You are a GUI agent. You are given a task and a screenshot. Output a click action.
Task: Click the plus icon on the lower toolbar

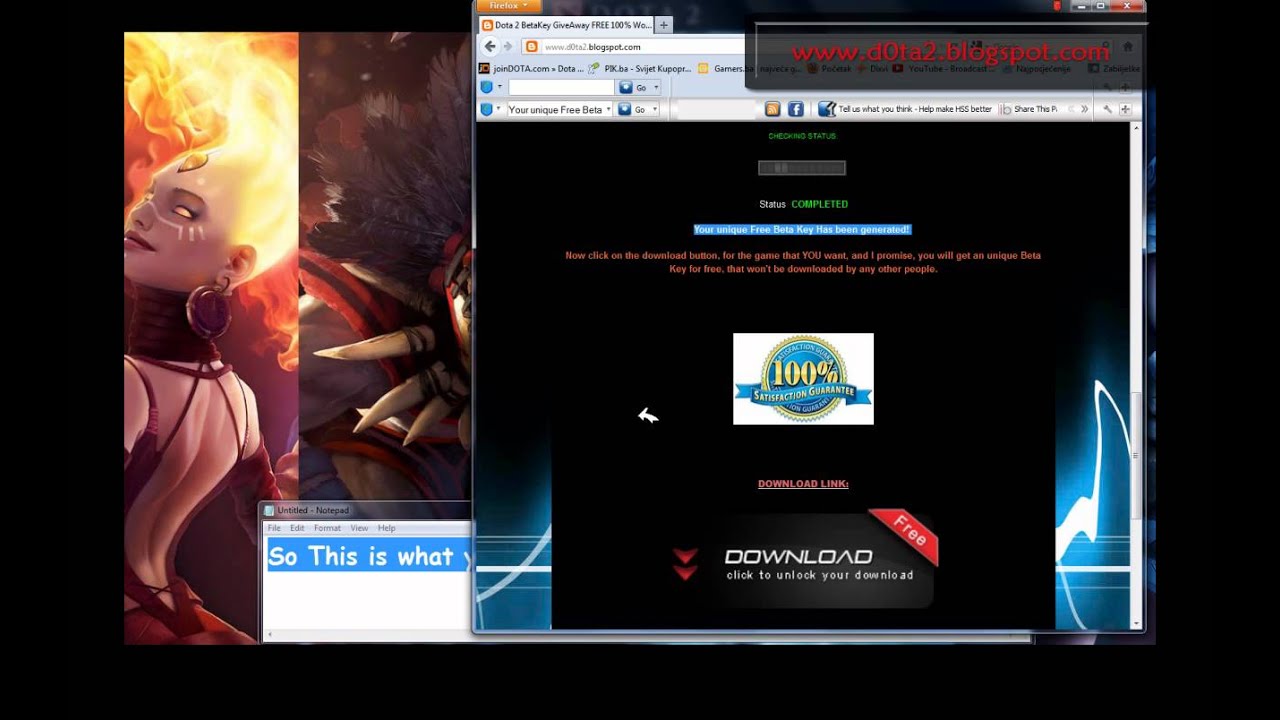(x=1125, y=109)
